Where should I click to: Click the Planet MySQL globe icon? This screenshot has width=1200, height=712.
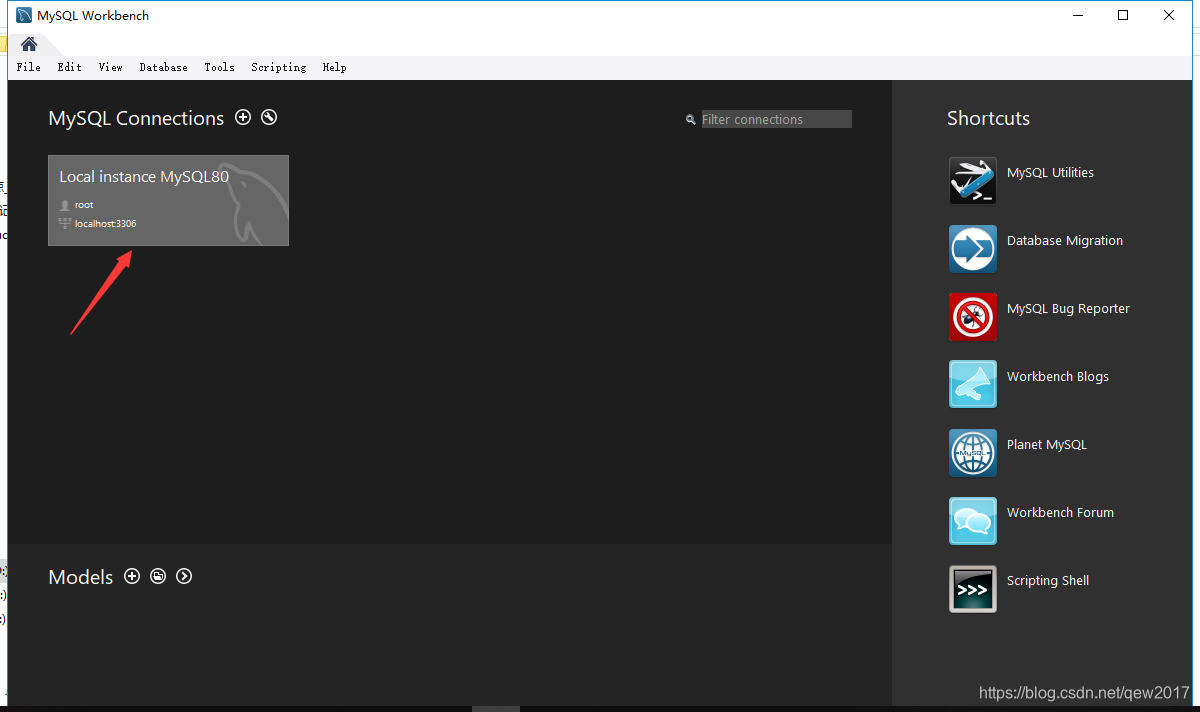[x=973, y=453]
